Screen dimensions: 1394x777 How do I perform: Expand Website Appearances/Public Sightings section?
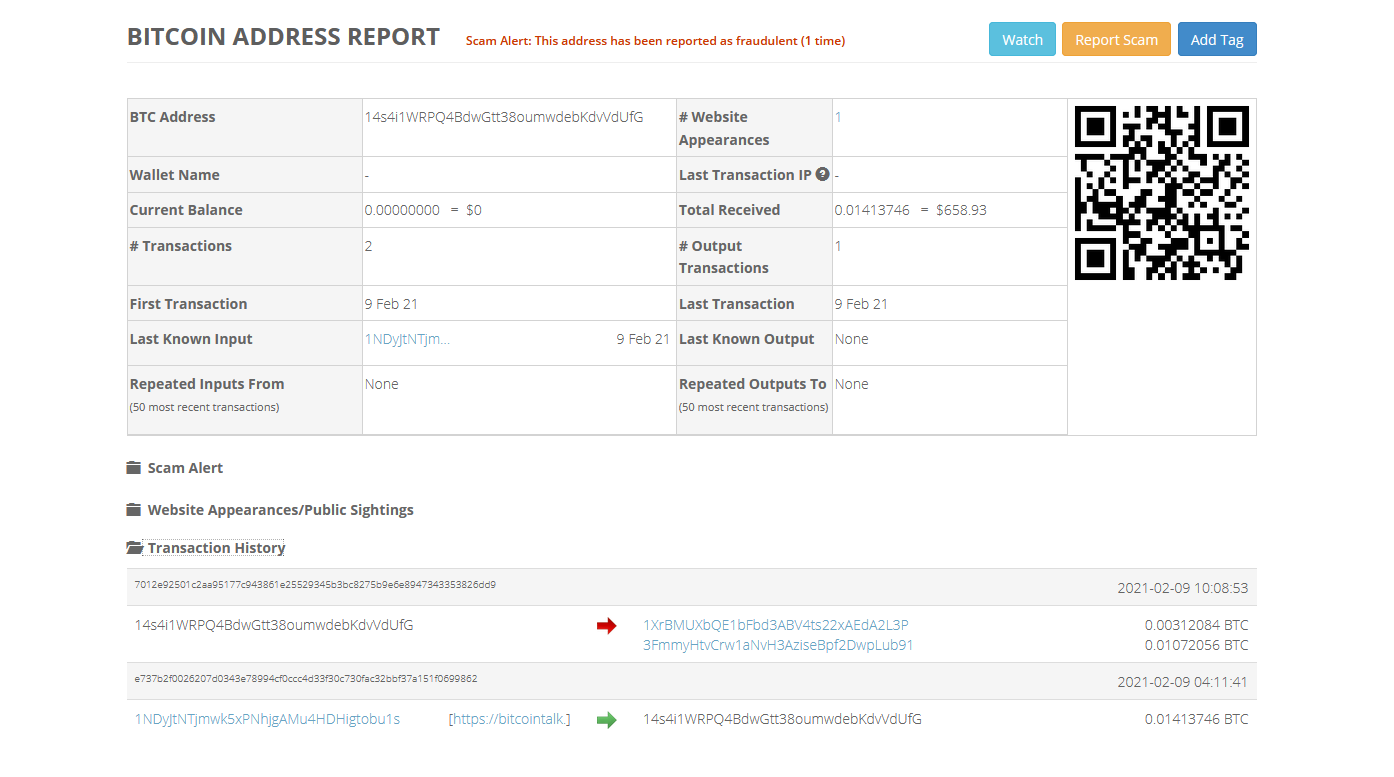coord(280,510)
